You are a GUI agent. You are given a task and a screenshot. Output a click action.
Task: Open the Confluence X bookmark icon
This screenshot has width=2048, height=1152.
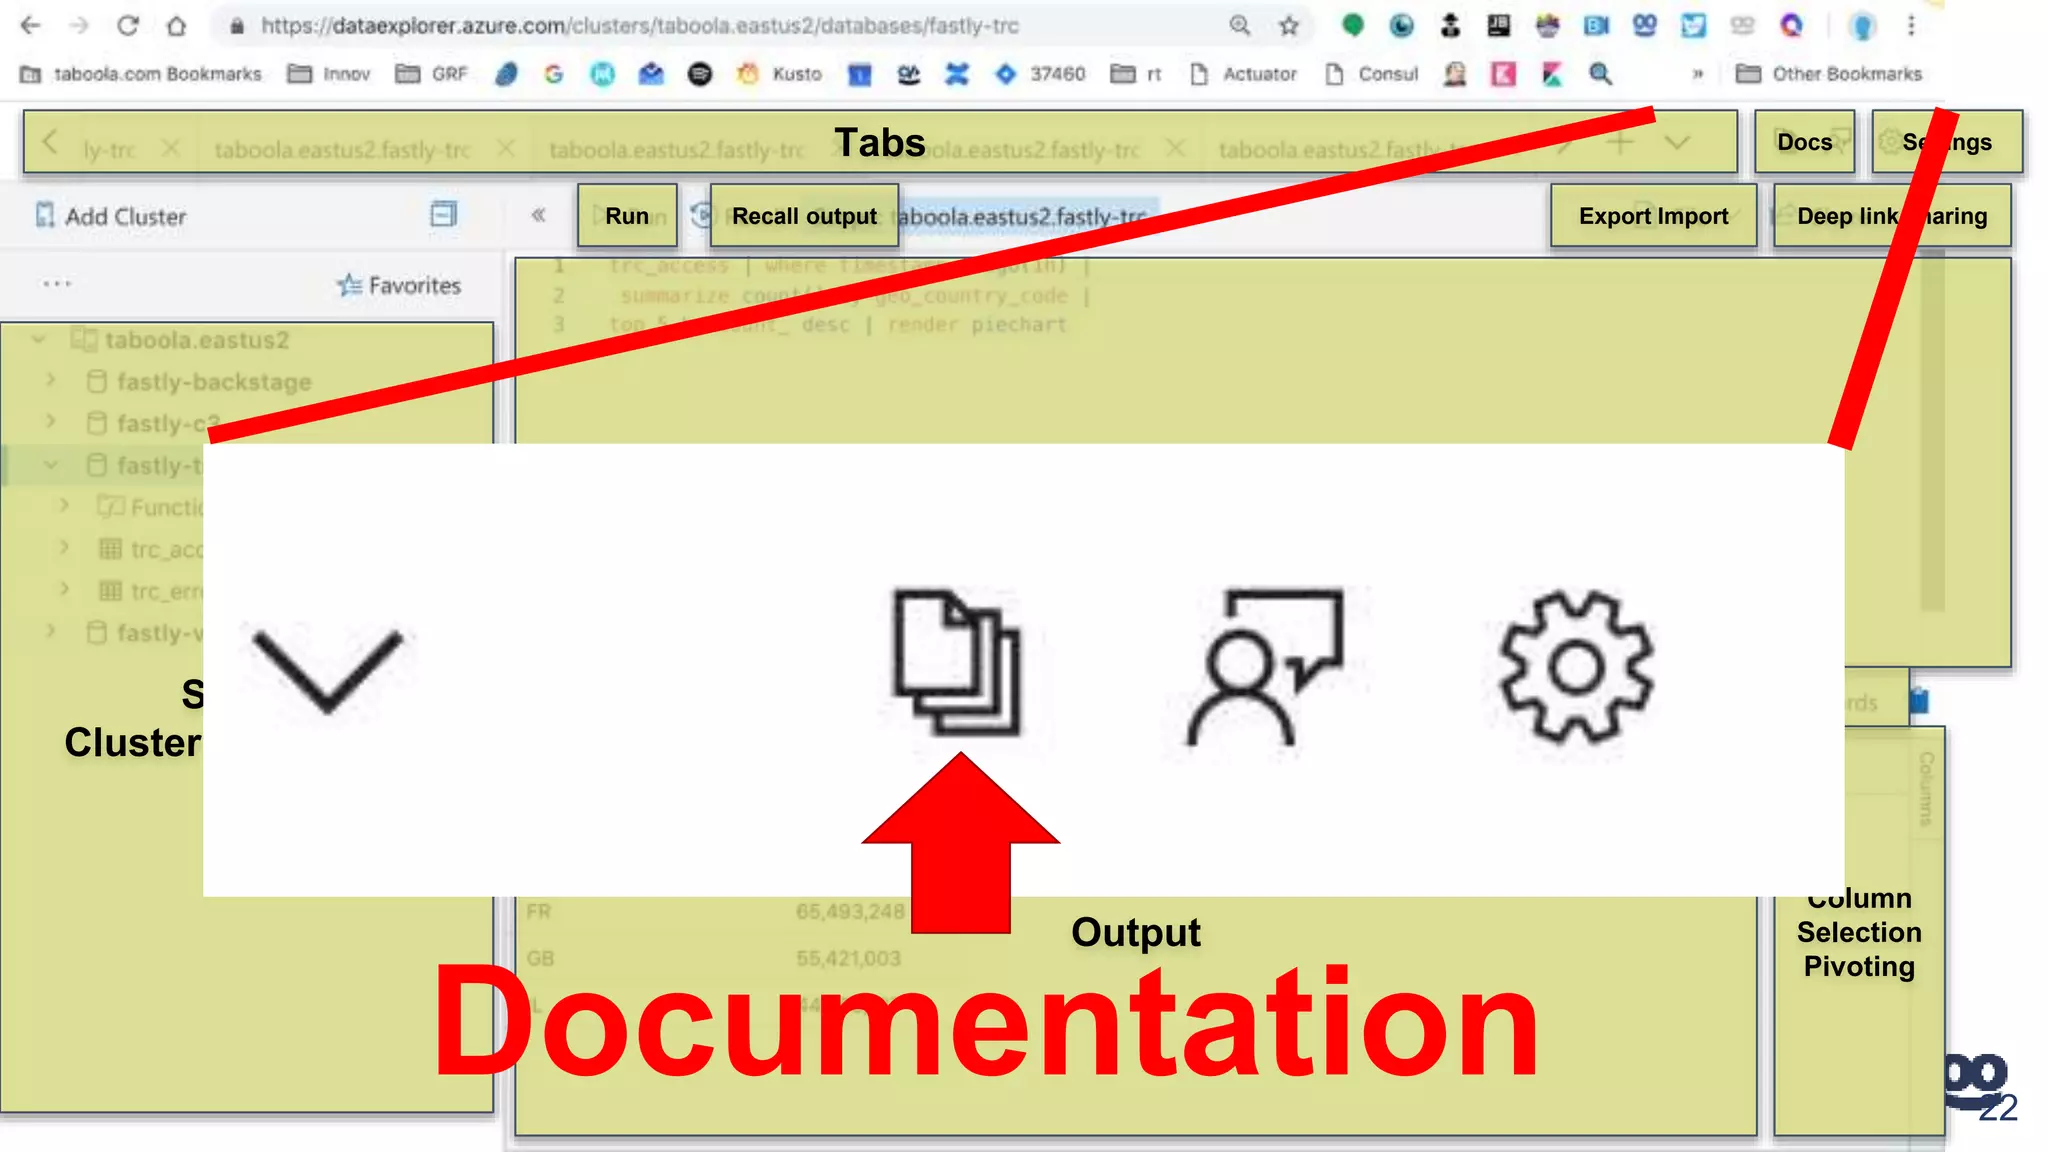click(x=957, y=74)
